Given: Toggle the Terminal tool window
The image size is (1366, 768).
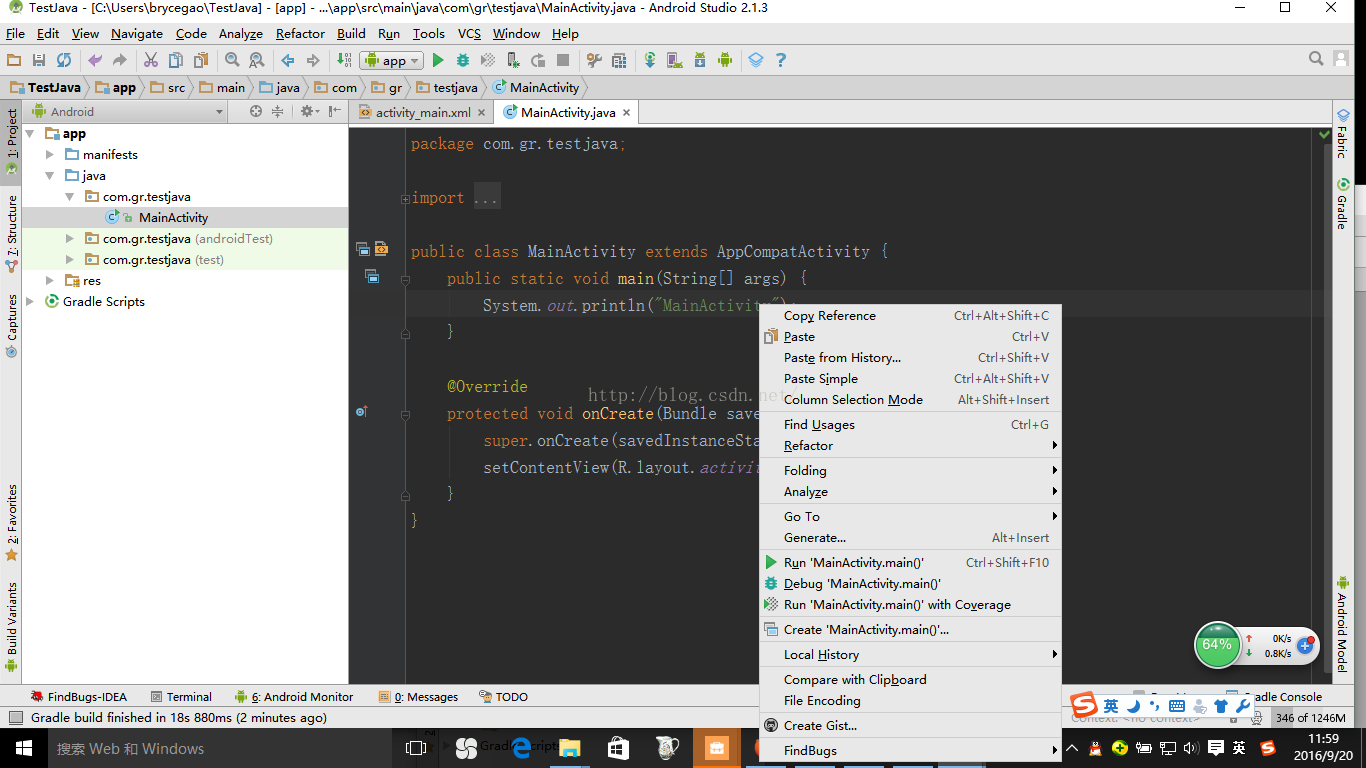Looking at the screenshot, I should click(x=181, y=697).
